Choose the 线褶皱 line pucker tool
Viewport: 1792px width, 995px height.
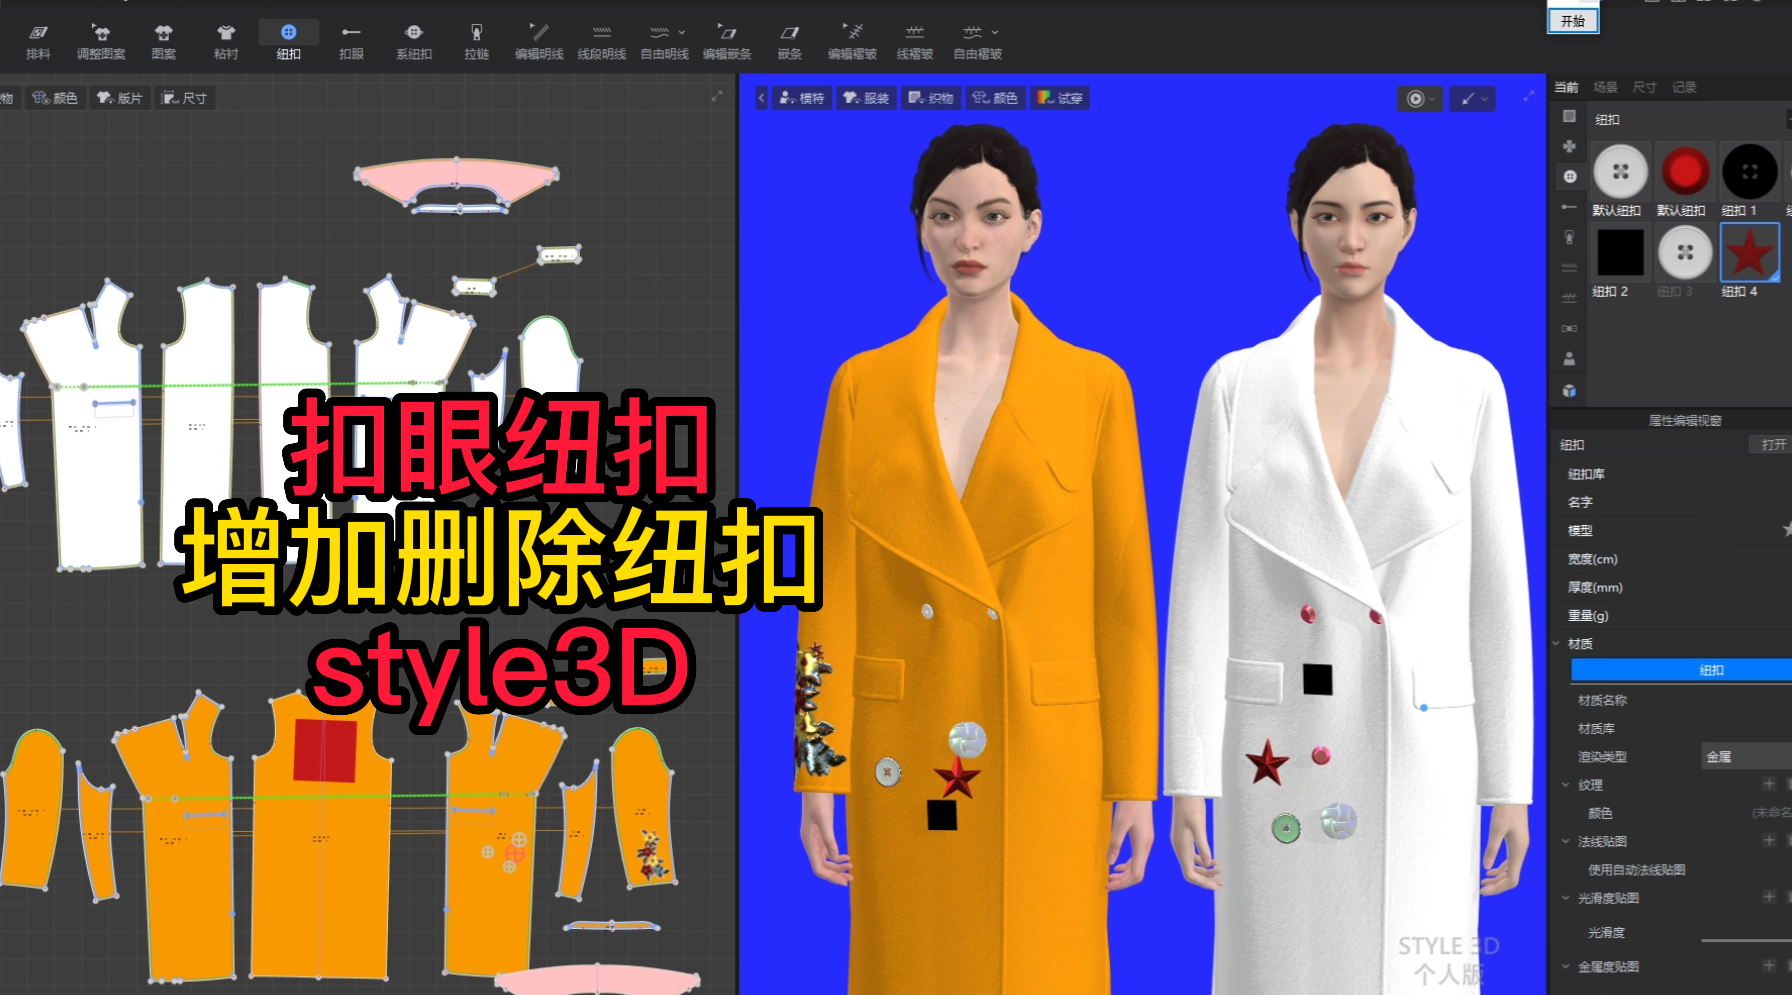(x=915, y=42)
